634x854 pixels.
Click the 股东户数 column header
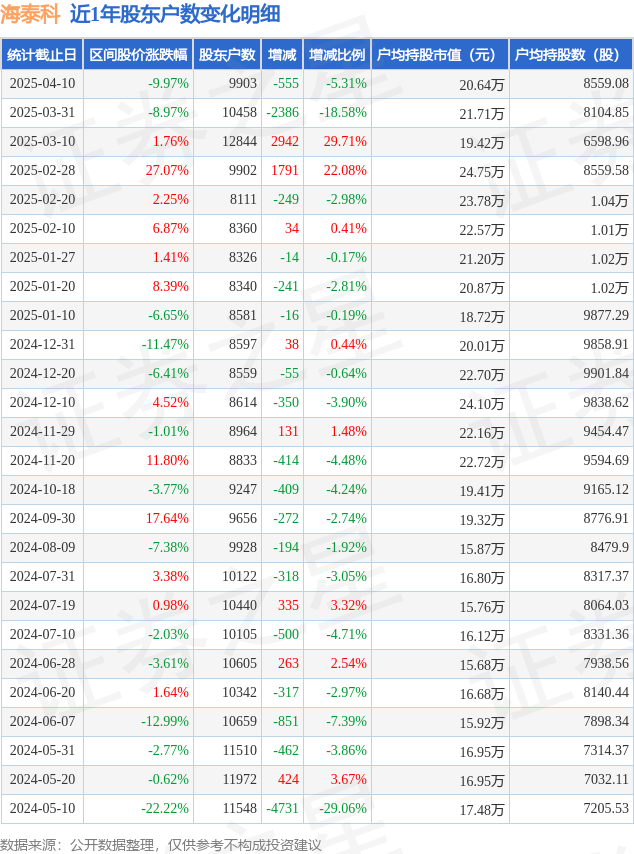(x=227, y=54)
